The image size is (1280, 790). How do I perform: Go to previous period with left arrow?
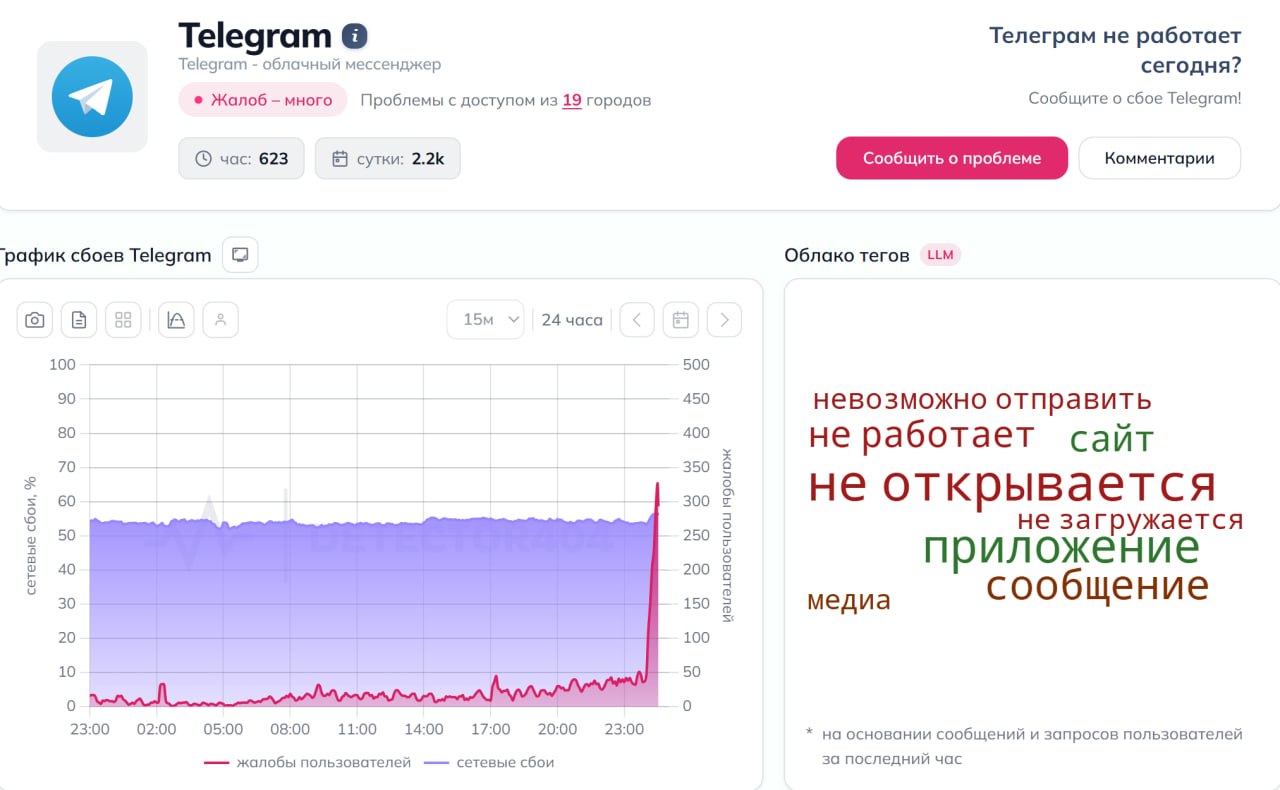click(637, 320)
